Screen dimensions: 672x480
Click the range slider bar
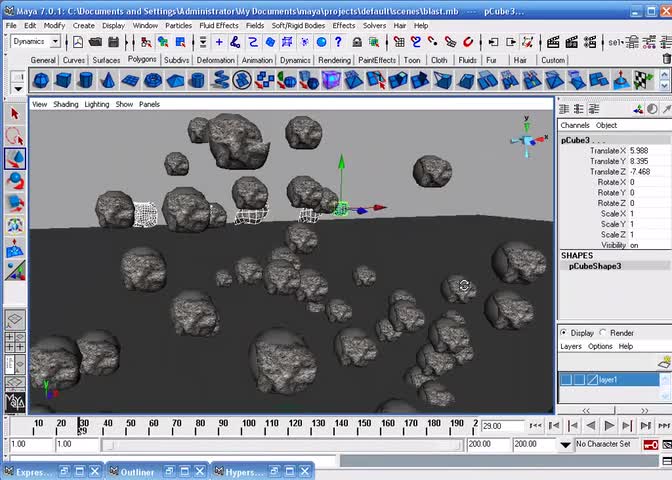point(283,445)
